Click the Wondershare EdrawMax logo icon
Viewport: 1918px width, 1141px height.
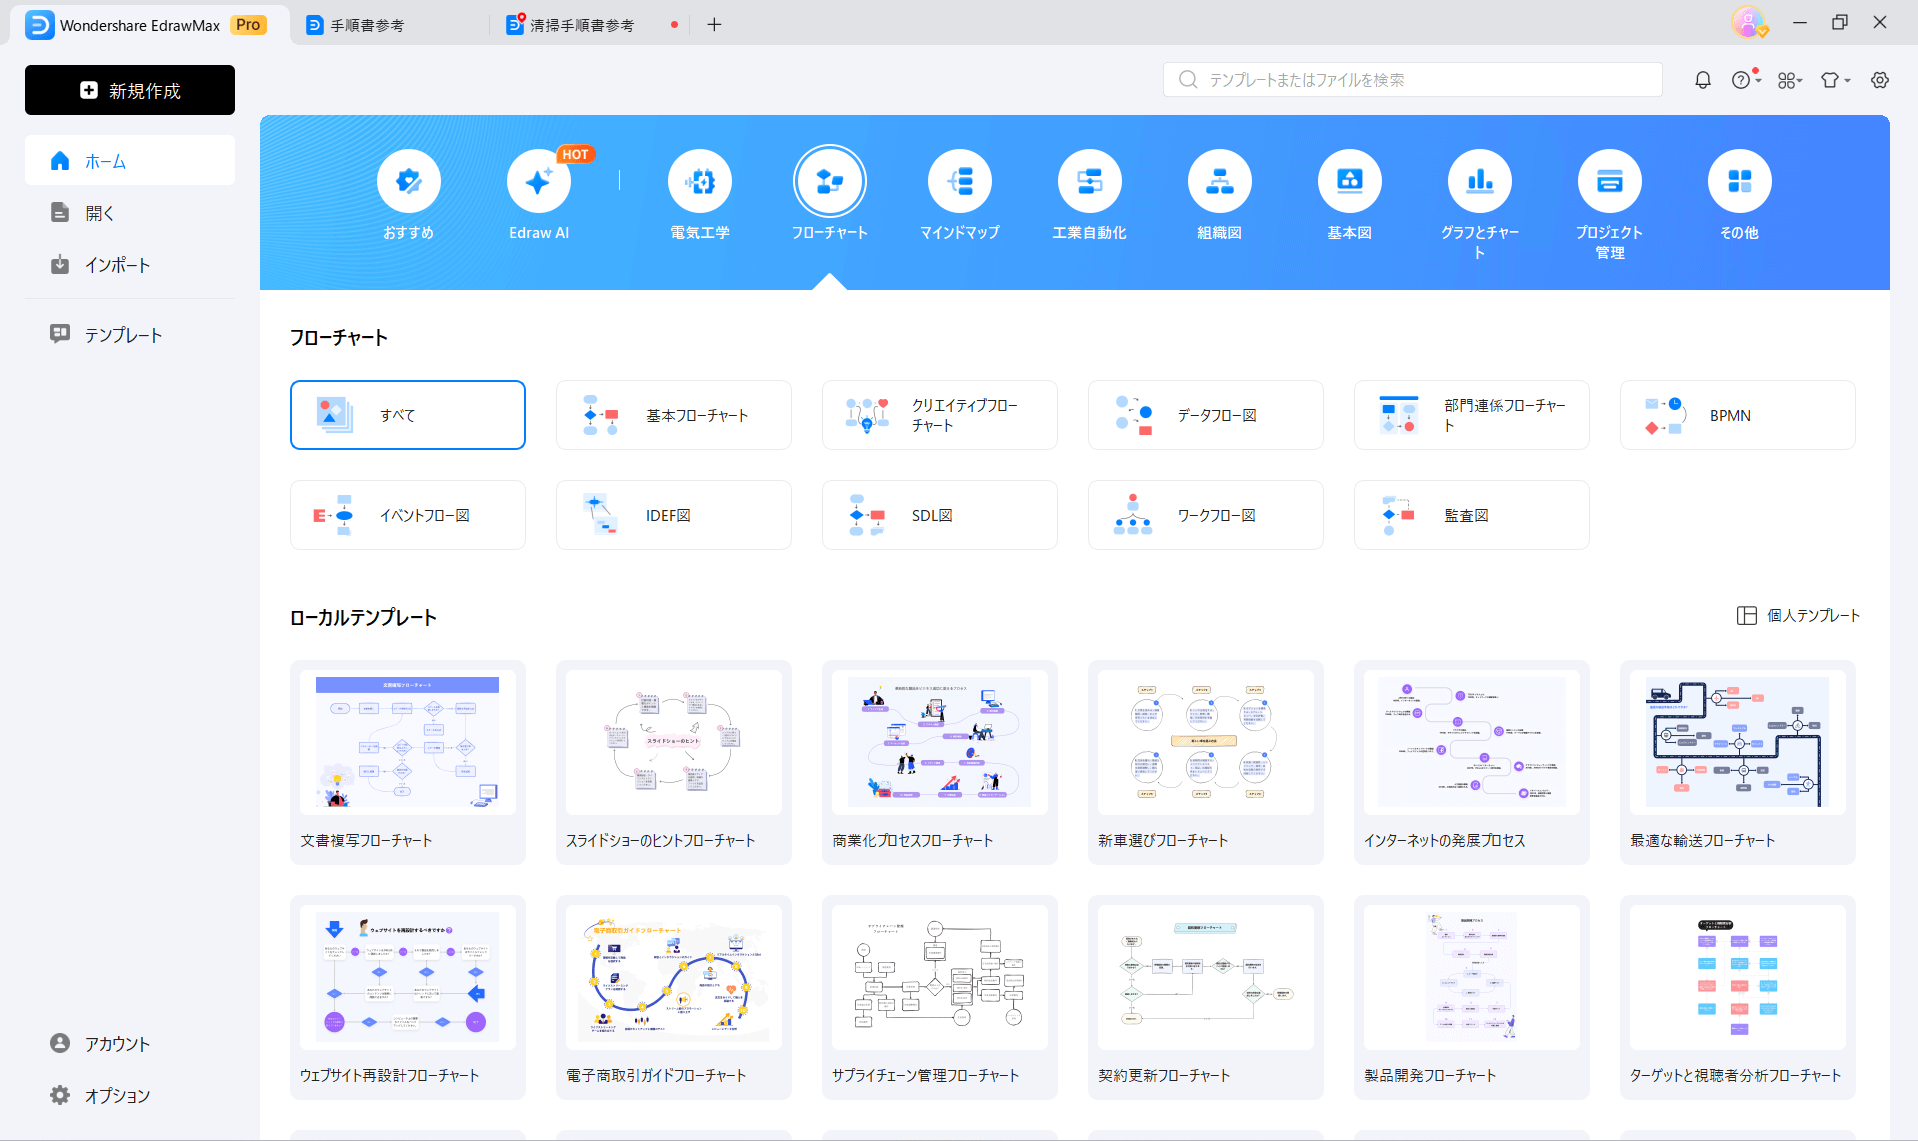[40, 25]
